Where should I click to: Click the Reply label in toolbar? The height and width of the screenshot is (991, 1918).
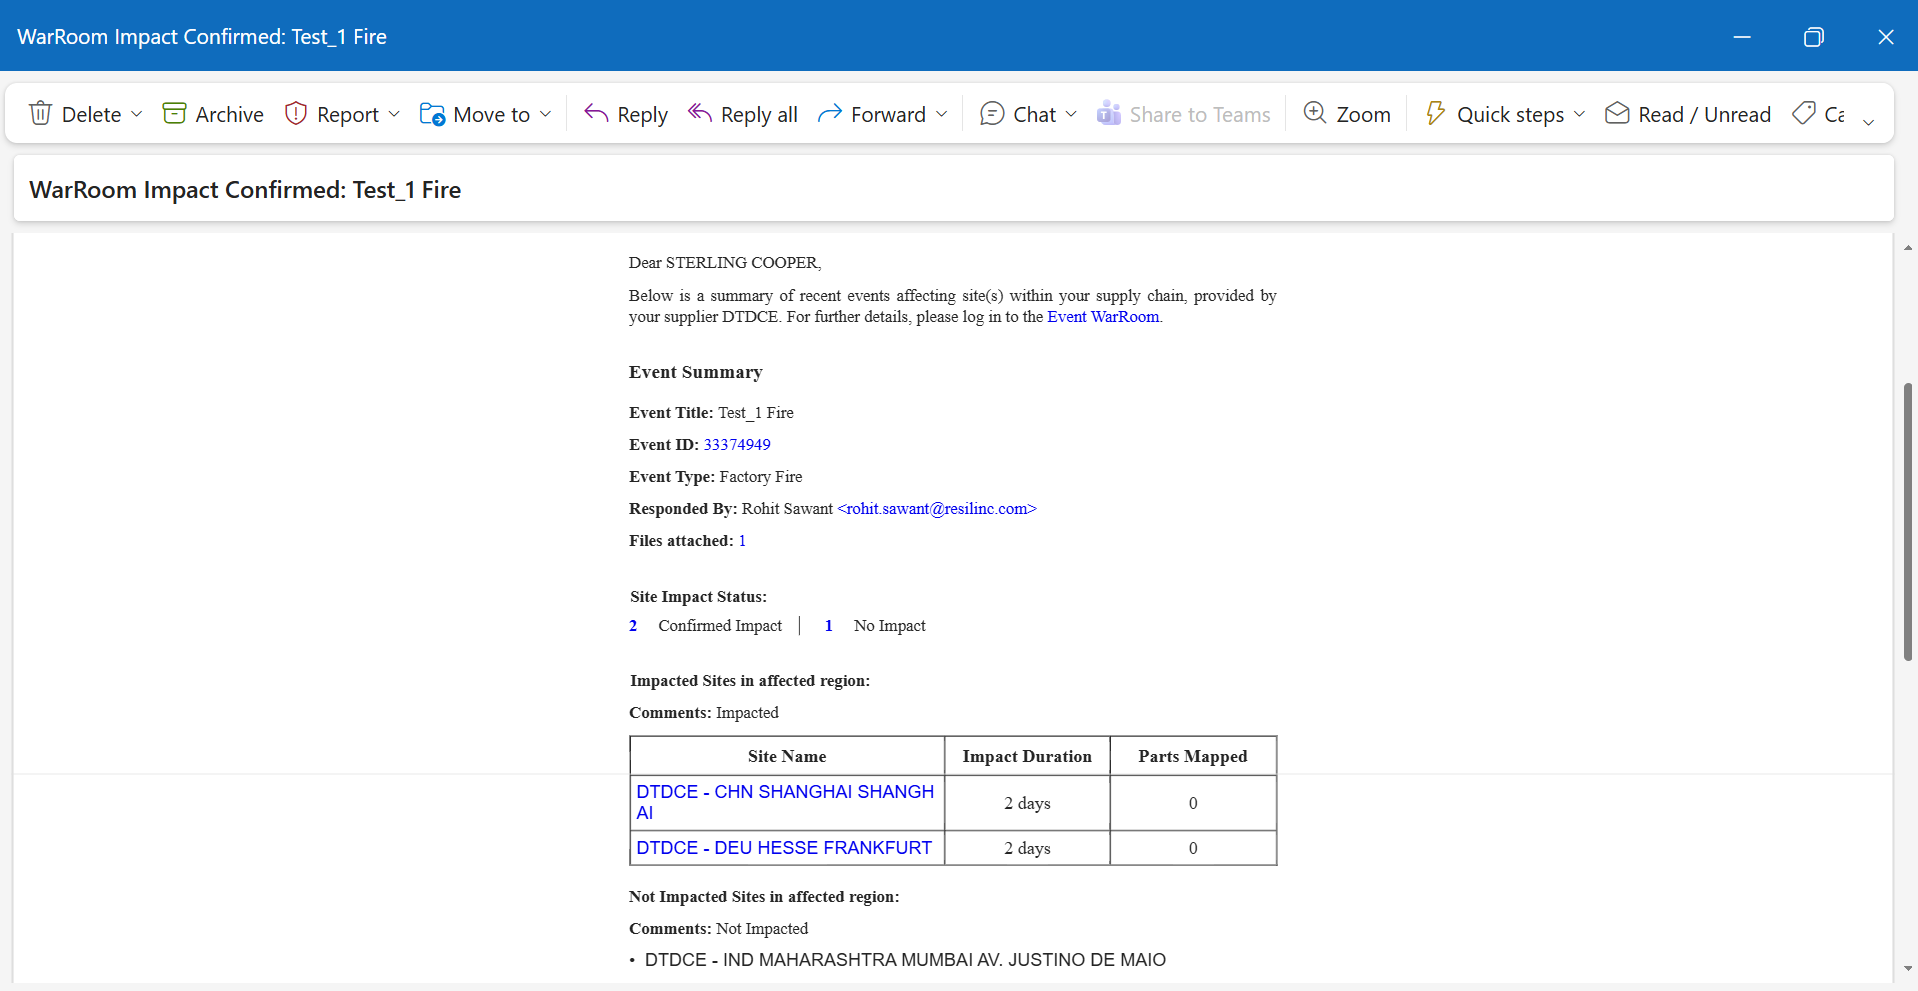[x=642, y=116]
